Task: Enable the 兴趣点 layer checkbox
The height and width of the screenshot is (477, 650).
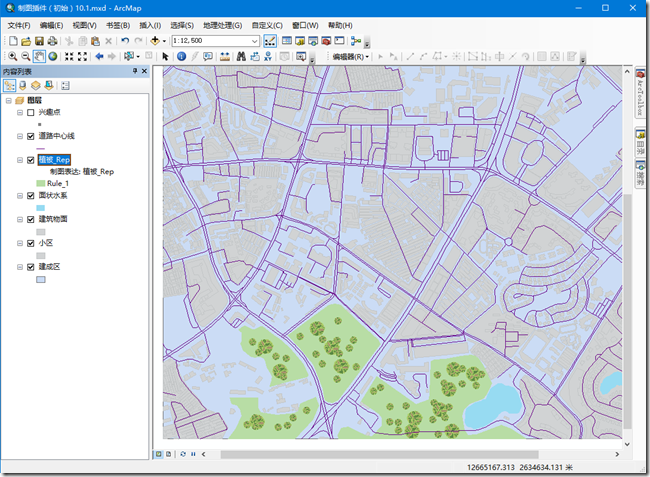Action: pyautogui.click(x=30, y=112)
